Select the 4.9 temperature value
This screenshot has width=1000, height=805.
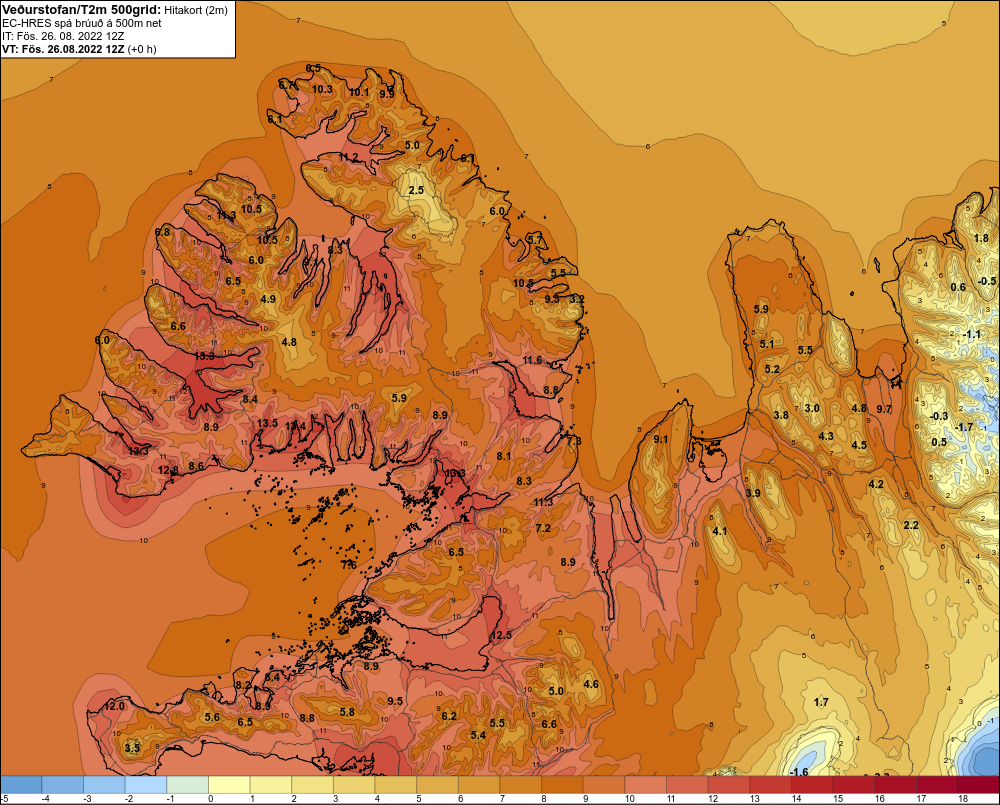(x=268, y=299)
